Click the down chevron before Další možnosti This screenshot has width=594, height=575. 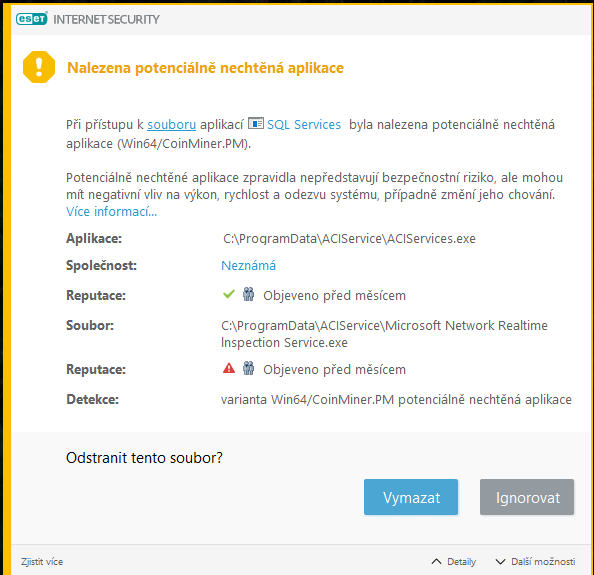[x=500, y=561]
